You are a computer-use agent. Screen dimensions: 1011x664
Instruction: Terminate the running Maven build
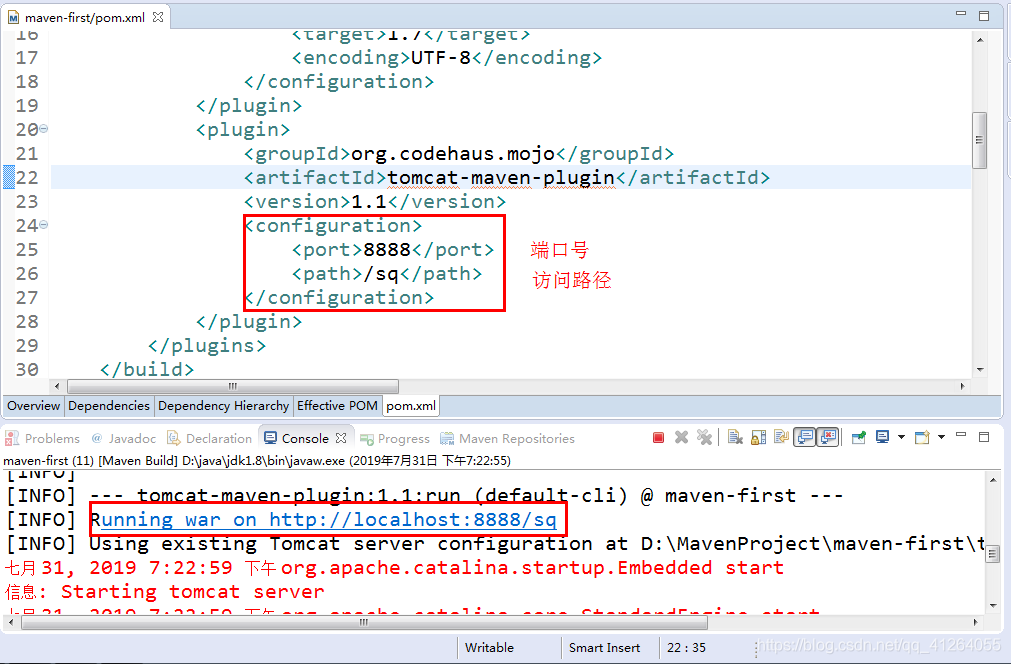coord(658,438)
